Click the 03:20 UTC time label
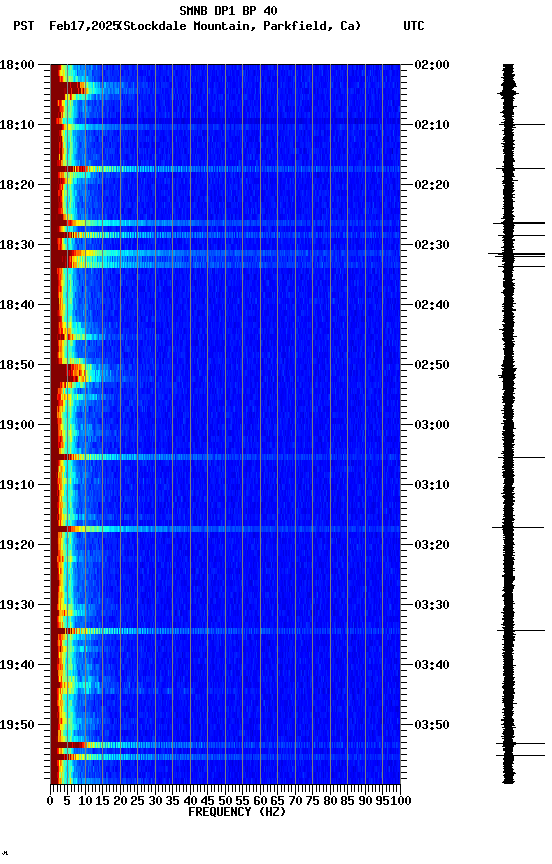 432,545
